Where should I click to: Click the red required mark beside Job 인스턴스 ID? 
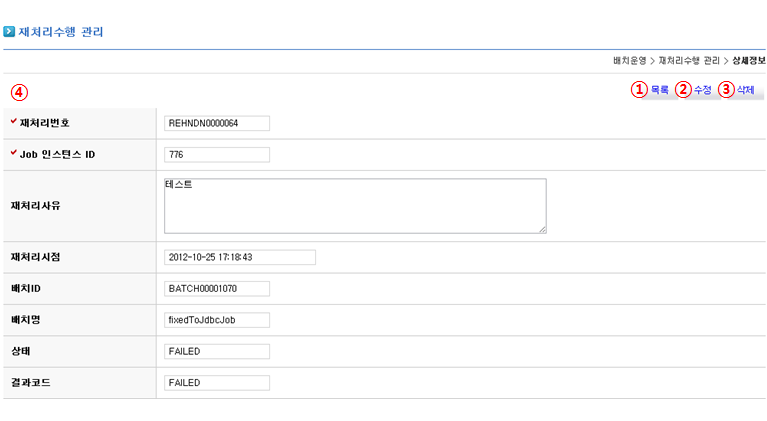13,153
